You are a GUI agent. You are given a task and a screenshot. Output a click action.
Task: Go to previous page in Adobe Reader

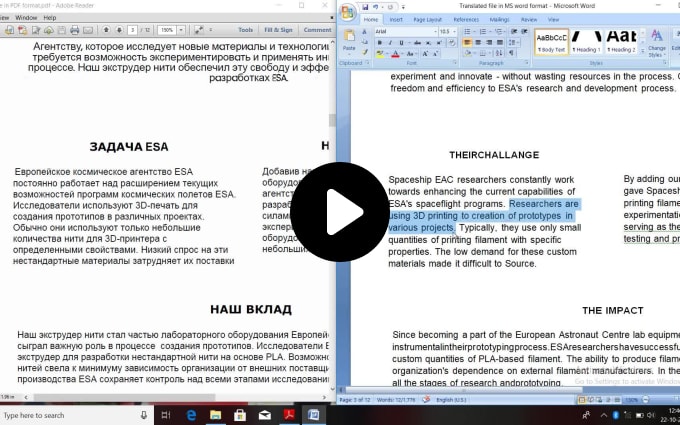[106, 30]
